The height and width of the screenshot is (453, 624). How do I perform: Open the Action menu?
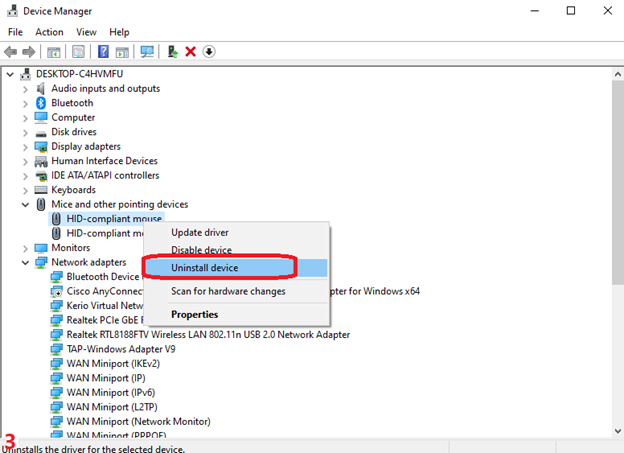click(x=49, y=32)
